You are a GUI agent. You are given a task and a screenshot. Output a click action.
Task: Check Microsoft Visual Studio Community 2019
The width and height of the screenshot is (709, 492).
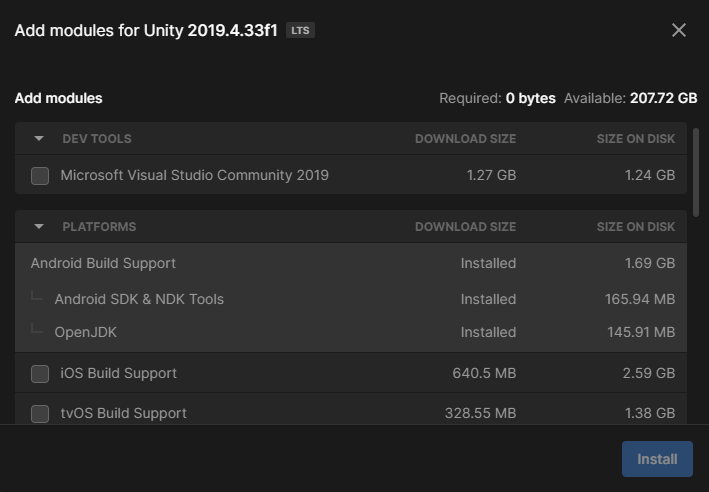coord(40,175)
